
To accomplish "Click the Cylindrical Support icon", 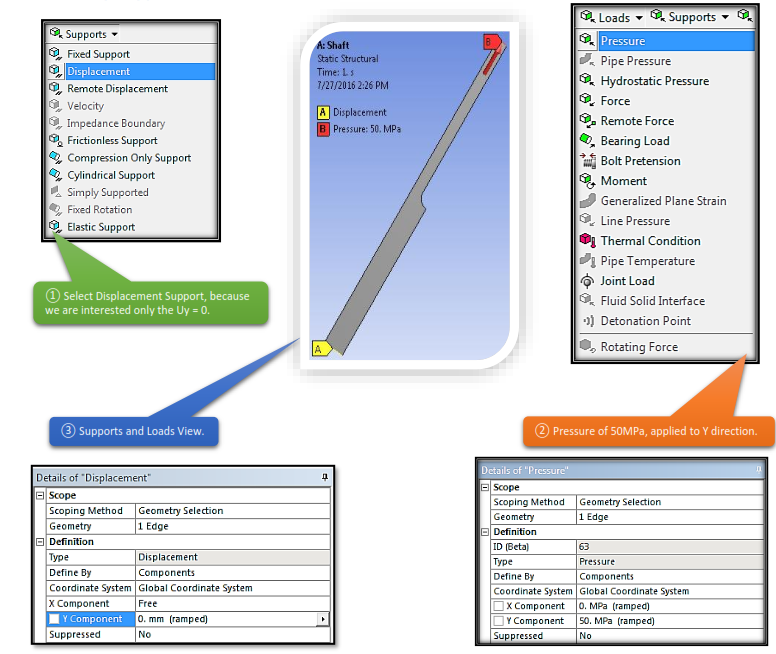I will [x=55, y=175].
